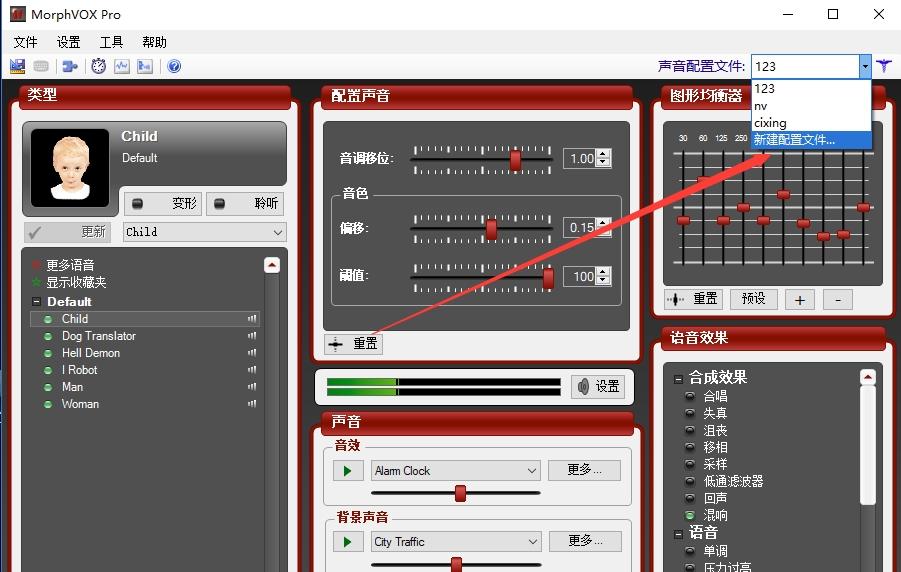This screenshot has width=901, height=572.
Task: Collapse the Default voice group
Action: click(x=37, y=301)
